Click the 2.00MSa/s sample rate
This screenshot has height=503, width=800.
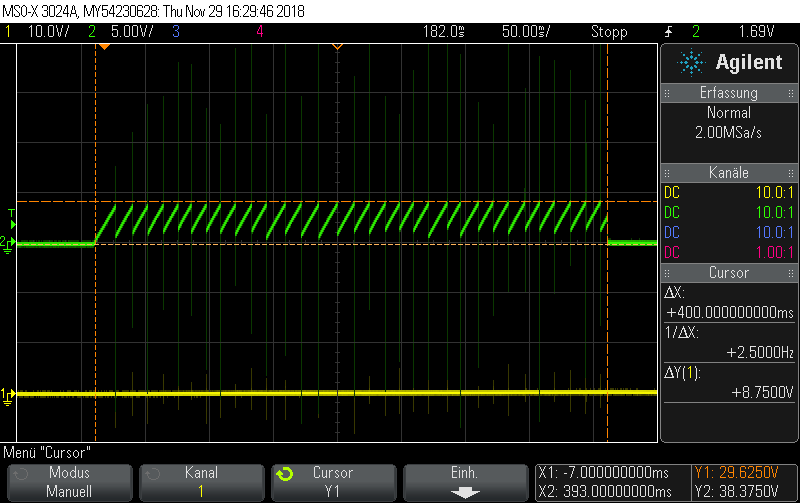tap(729, 133)
